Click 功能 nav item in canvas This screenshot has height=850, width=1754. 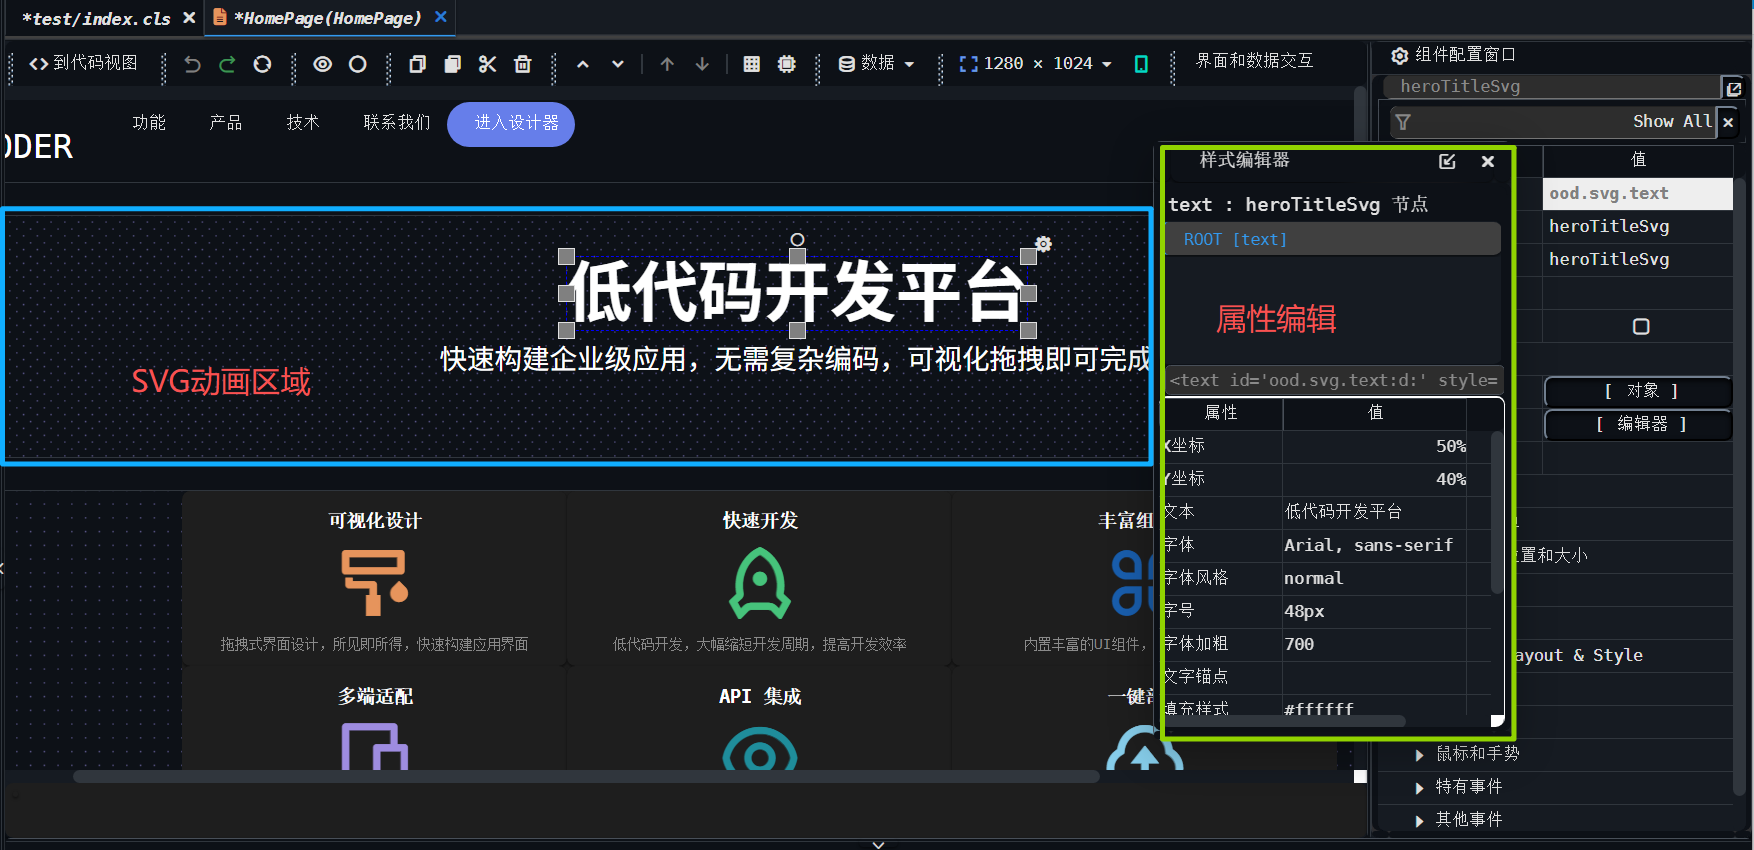149,122
